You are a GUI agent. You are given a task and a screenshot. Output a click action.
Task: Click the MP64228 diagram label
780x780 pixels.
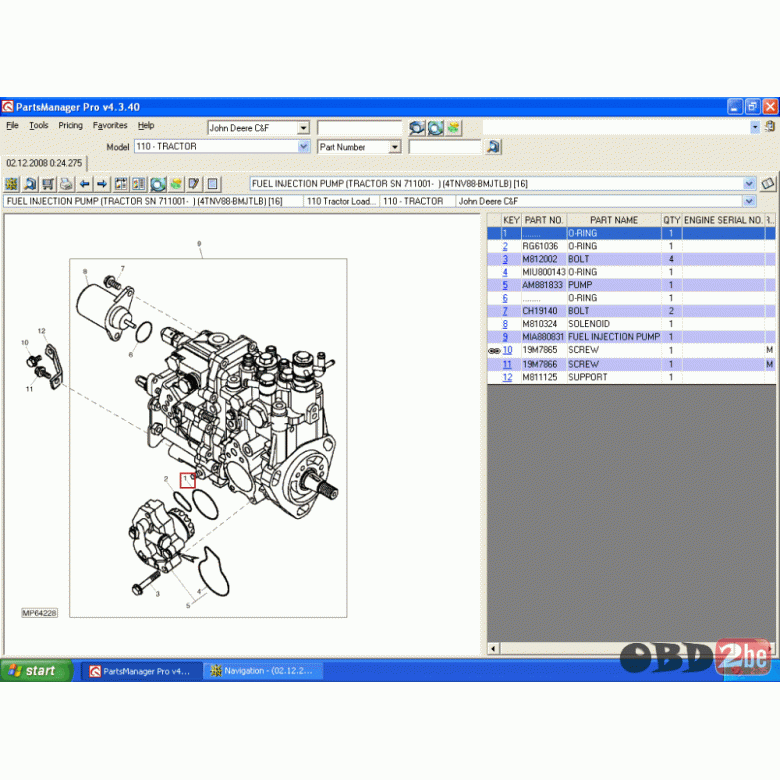pyautogui.click(x=39, y=613)
